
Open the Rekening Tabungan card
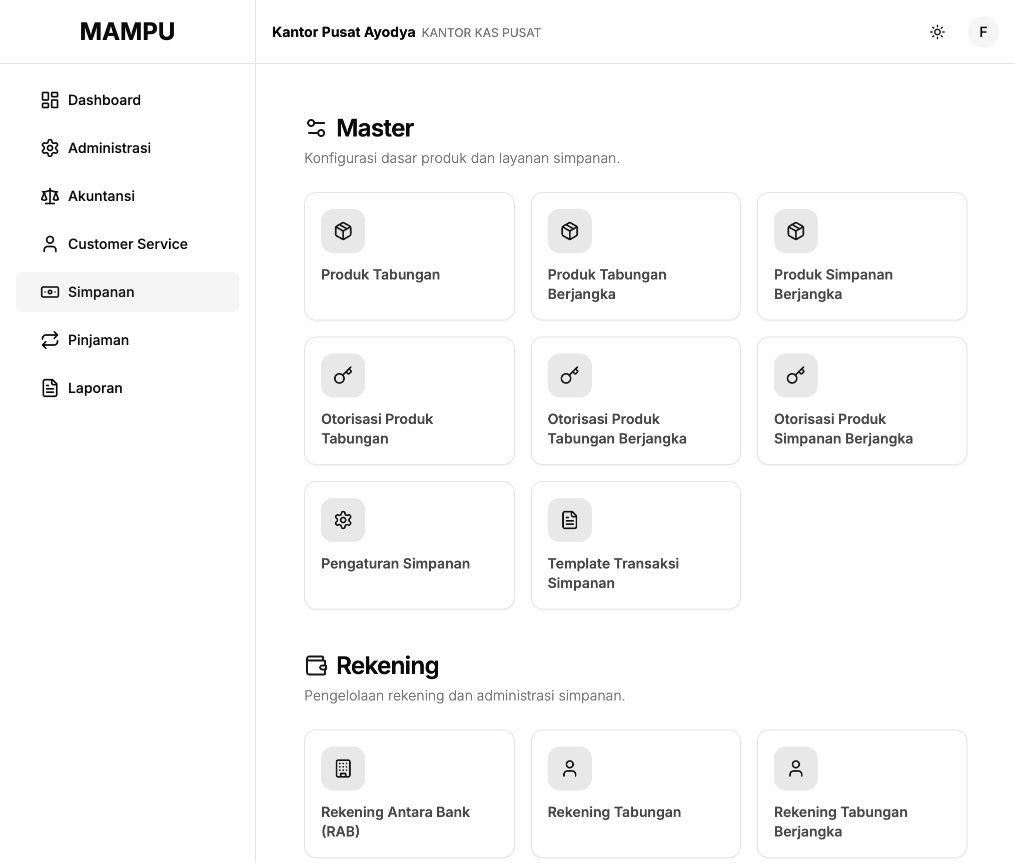coord(636,794)
